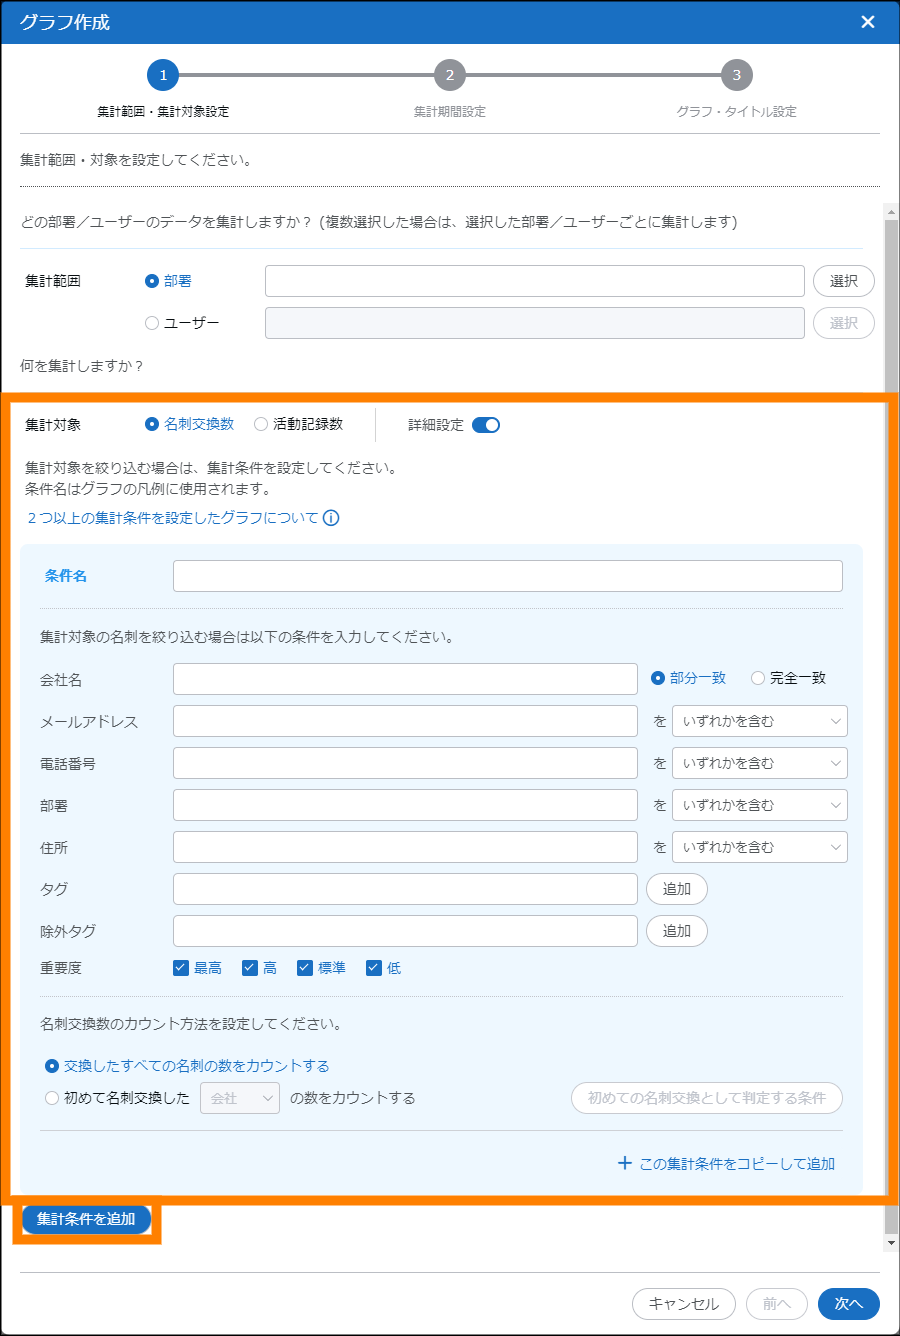Open the 電話番号 match condition dropdown
900x1336 pixels.
[x=760, y=763]
